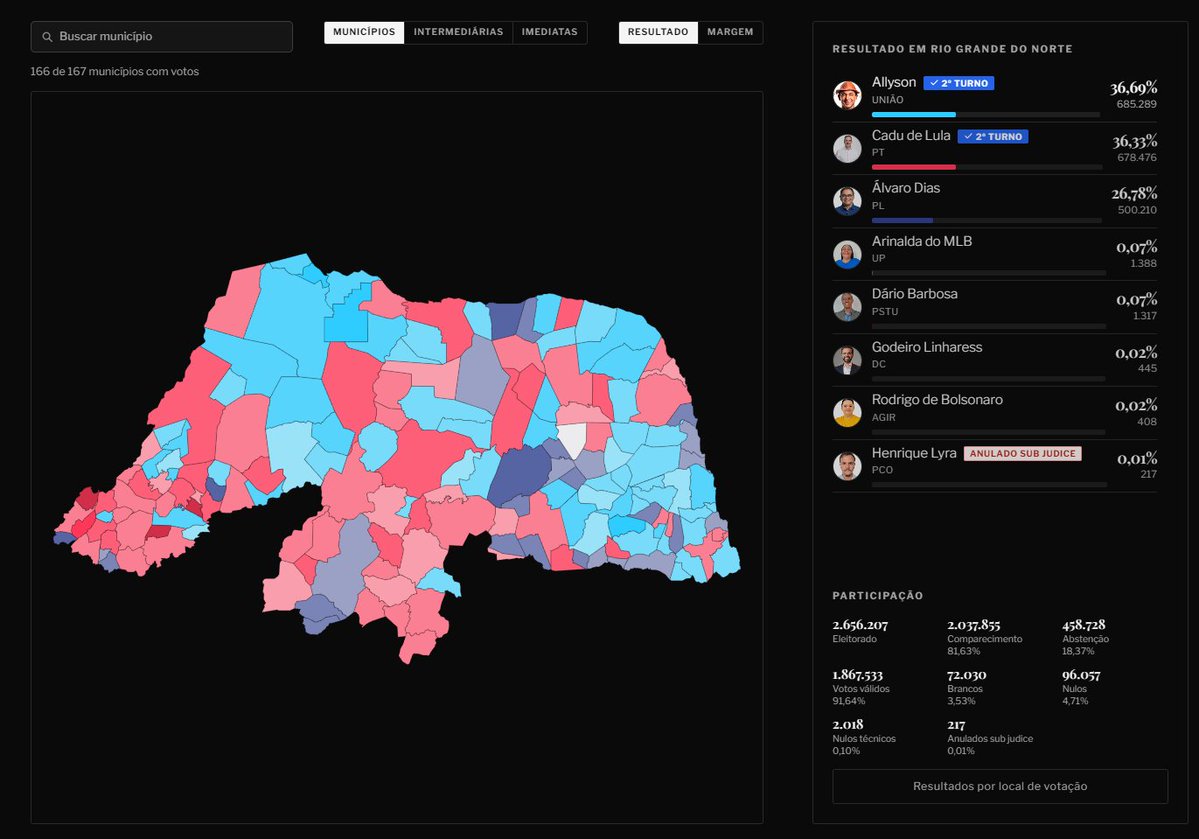Click the 96.057 Nulos figure

coord(1081,675)
